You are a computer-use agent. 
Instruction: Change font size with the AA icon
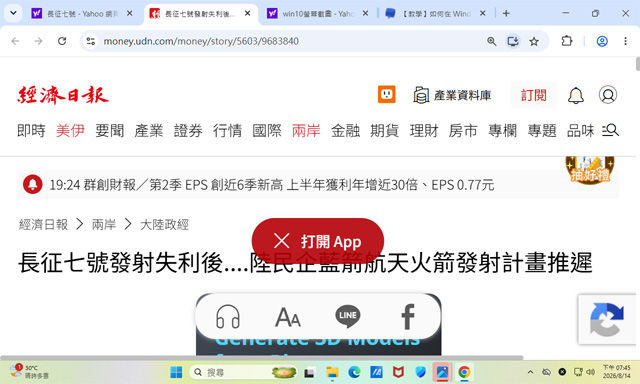[x=288, y=317]
